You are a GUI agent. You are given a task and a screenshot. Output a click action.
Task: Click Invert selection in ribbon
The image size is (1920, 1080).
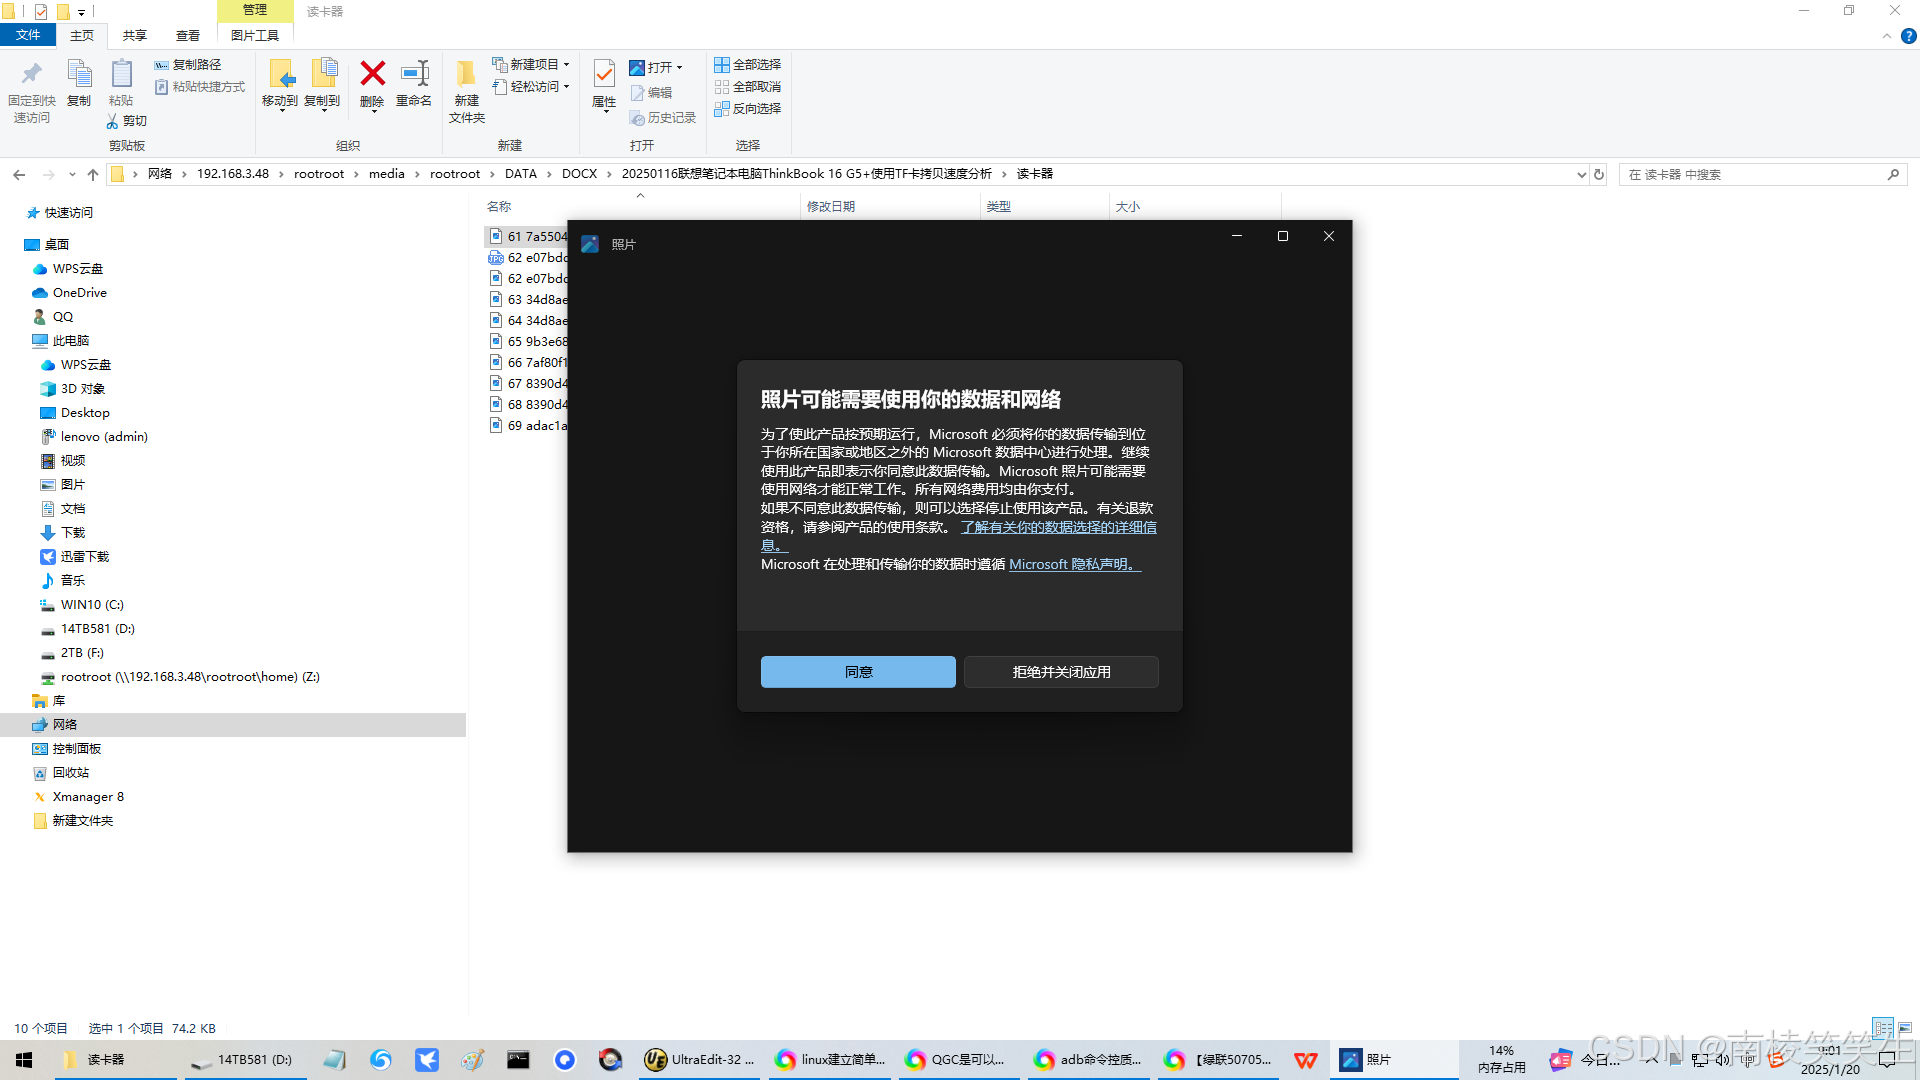coord(747,109)
